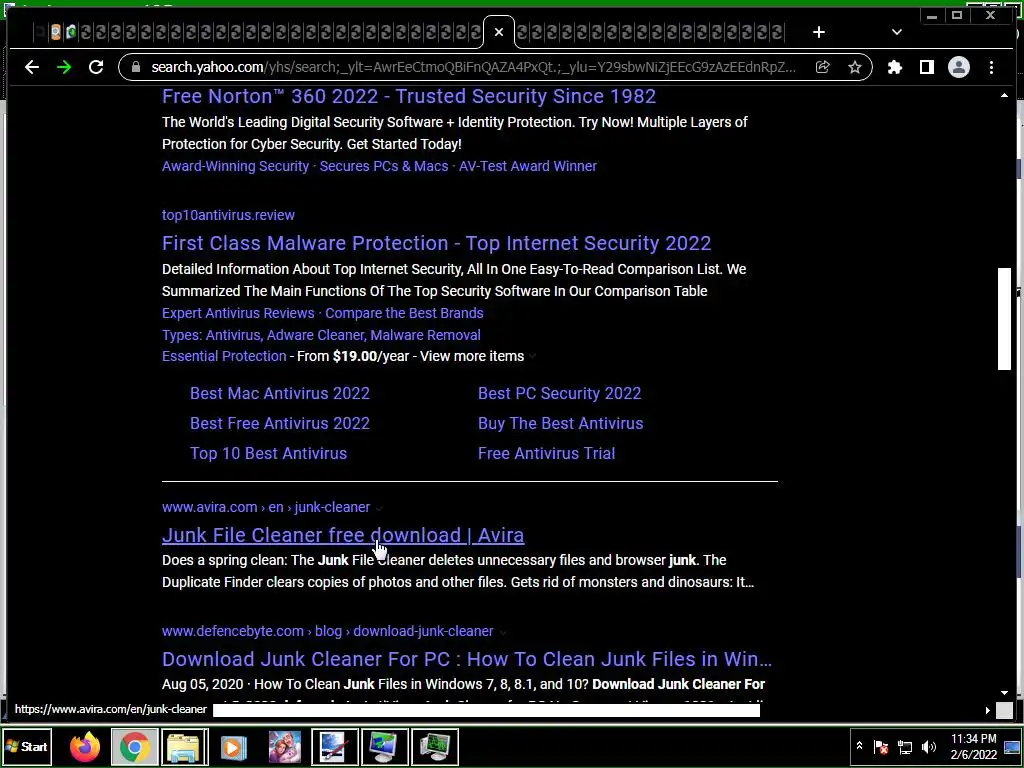Image resolution: width=1024 pixels, height=768 pixels.
Task: Open Award-Winning Security sublink
Action: (235, 166)
